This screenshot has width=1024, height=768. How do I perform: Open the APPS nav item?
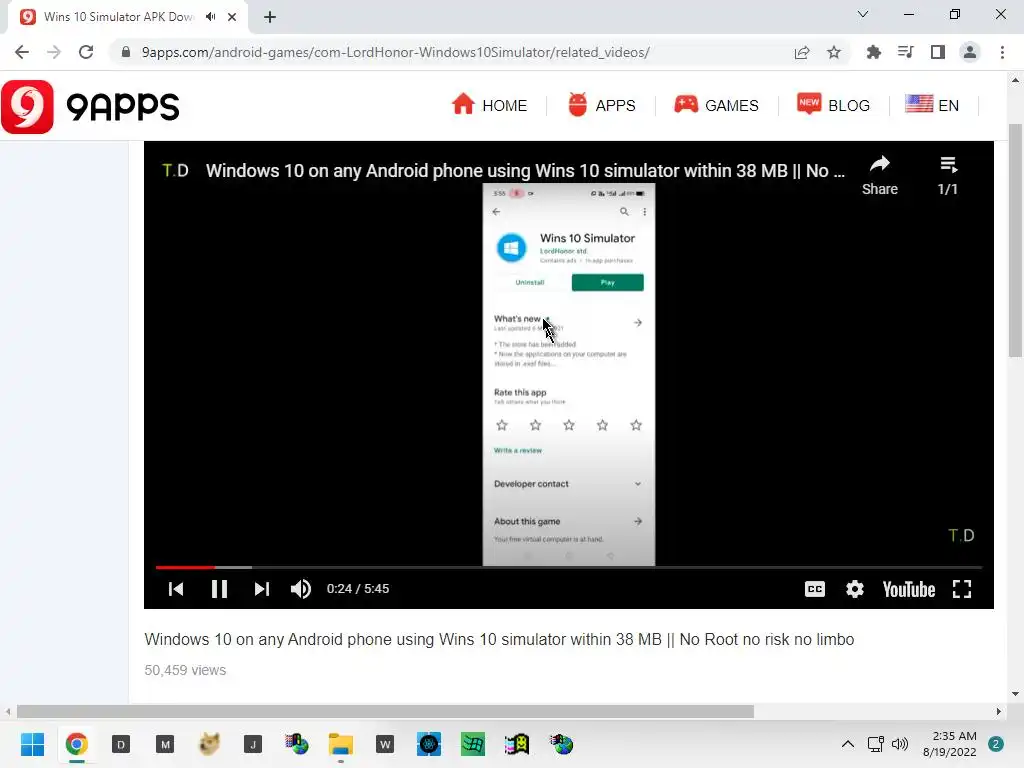click(x=601, y=105)
